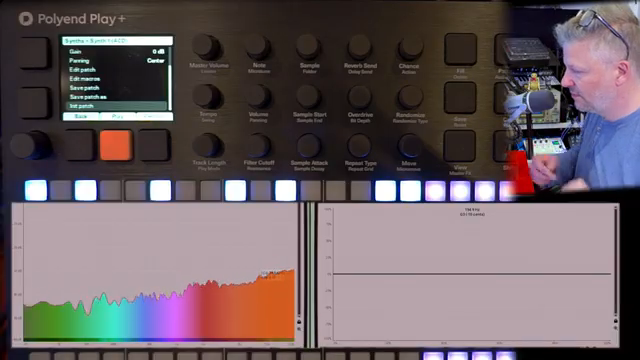The width and height of the screenshot is (640, 360).
Task: Click the Overdrive knob
Action: coord(360,97)
